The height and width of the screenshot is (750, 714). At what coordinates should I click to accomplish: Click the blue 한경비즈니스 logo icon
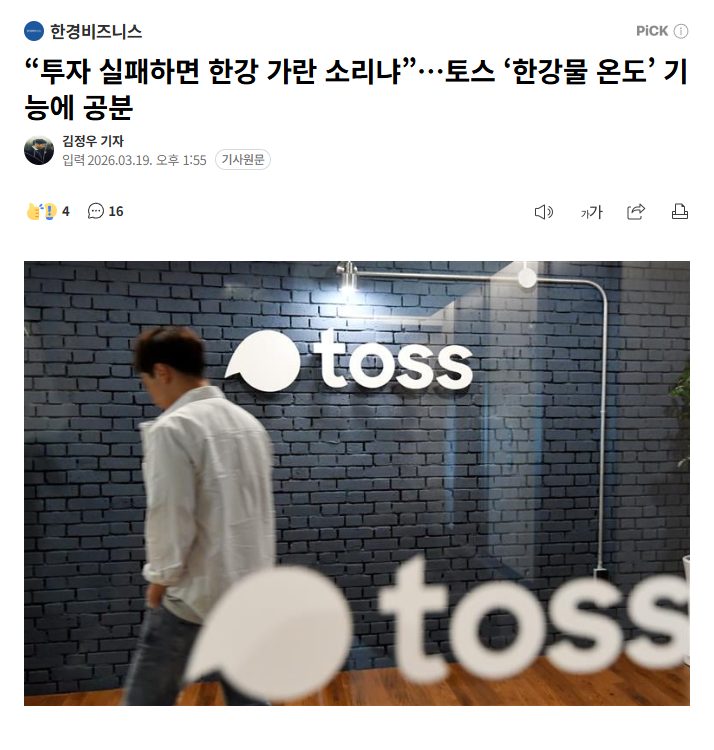34,31
